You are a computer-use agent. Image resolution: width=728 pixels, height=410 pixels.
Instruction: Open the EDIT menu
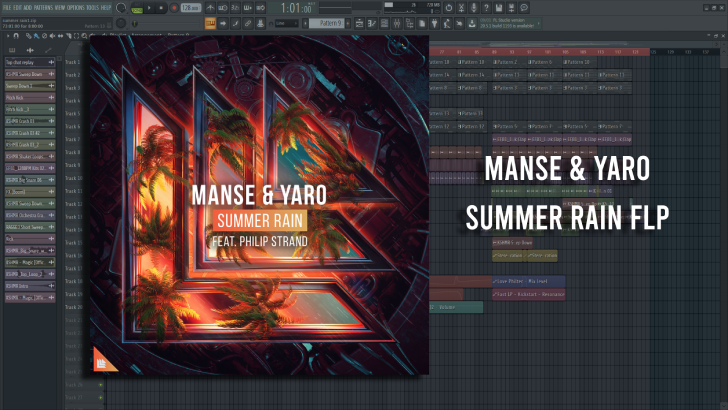[18, 8]
